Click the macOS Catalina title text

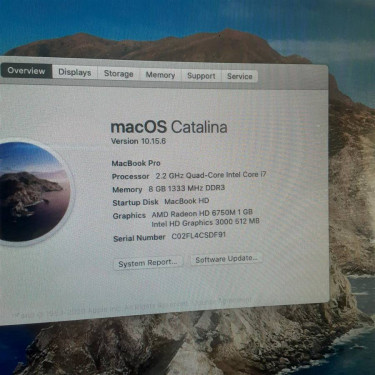[169, 127]
